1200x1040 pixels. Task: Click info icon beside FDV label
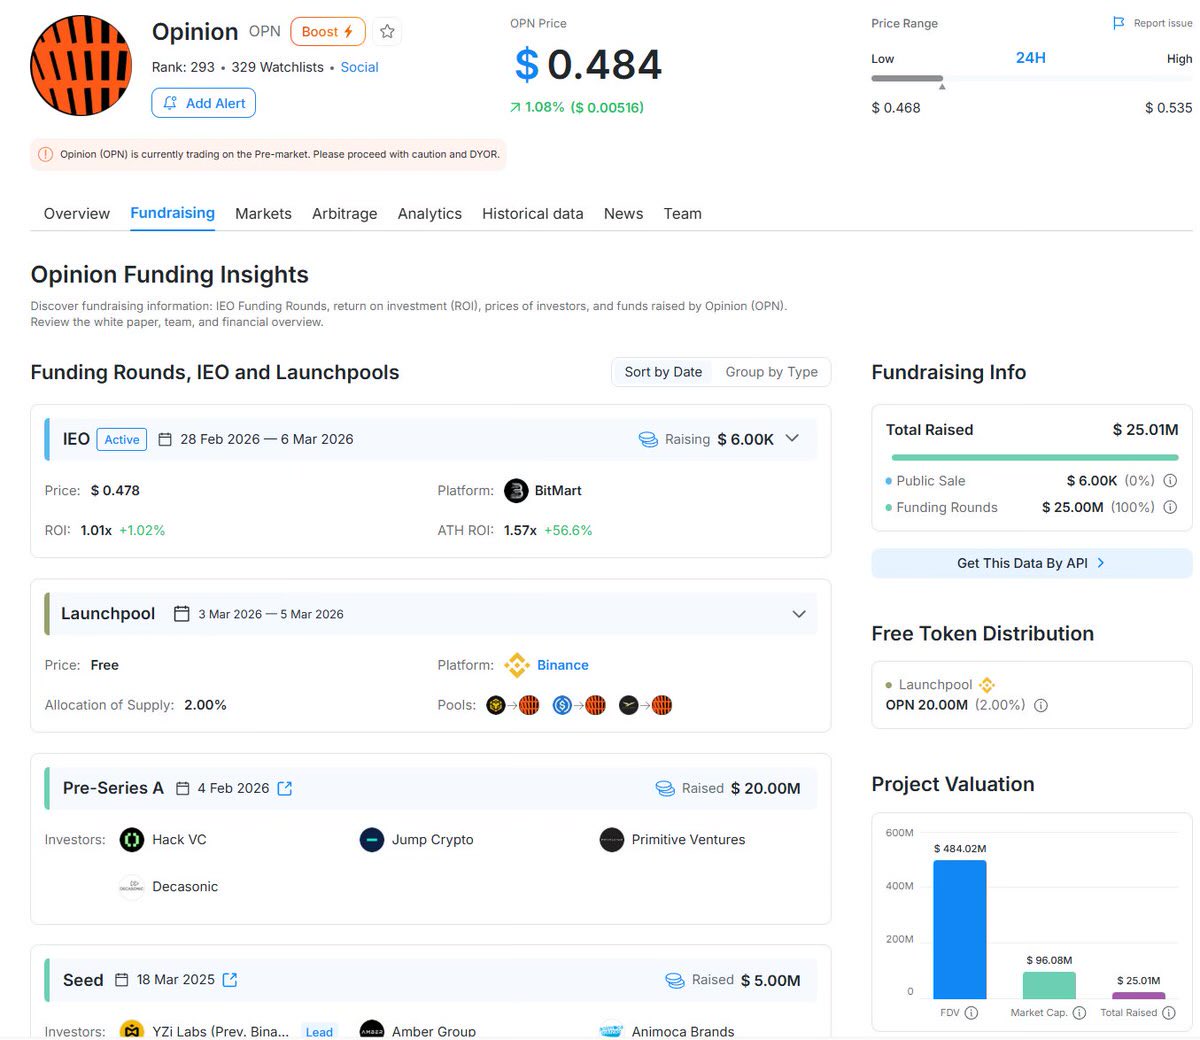point(971,1013)
